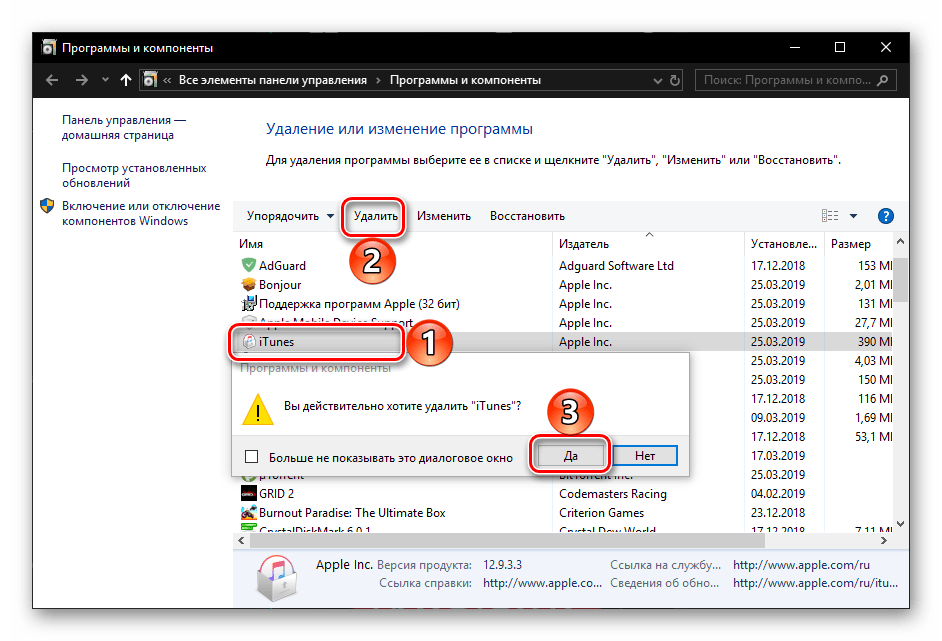Confirm removal with the Да button
The width and height of the screenshot is (942, 641).
pyautogui.click(x=570, y=456)
